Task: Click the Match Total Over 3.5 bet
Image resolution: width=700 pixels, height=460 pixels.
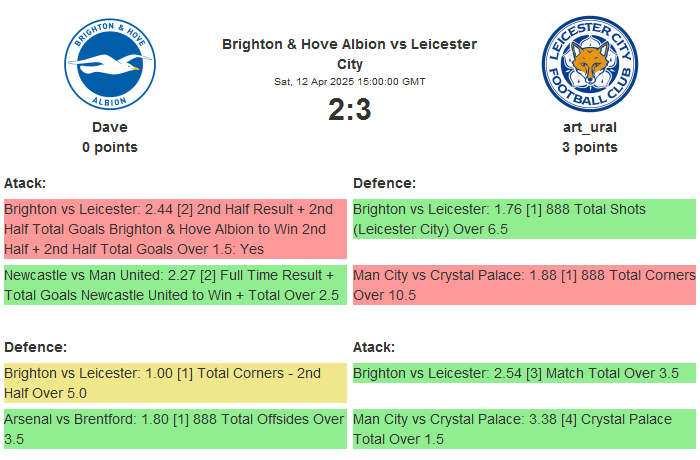Action: tap(523, 373)
